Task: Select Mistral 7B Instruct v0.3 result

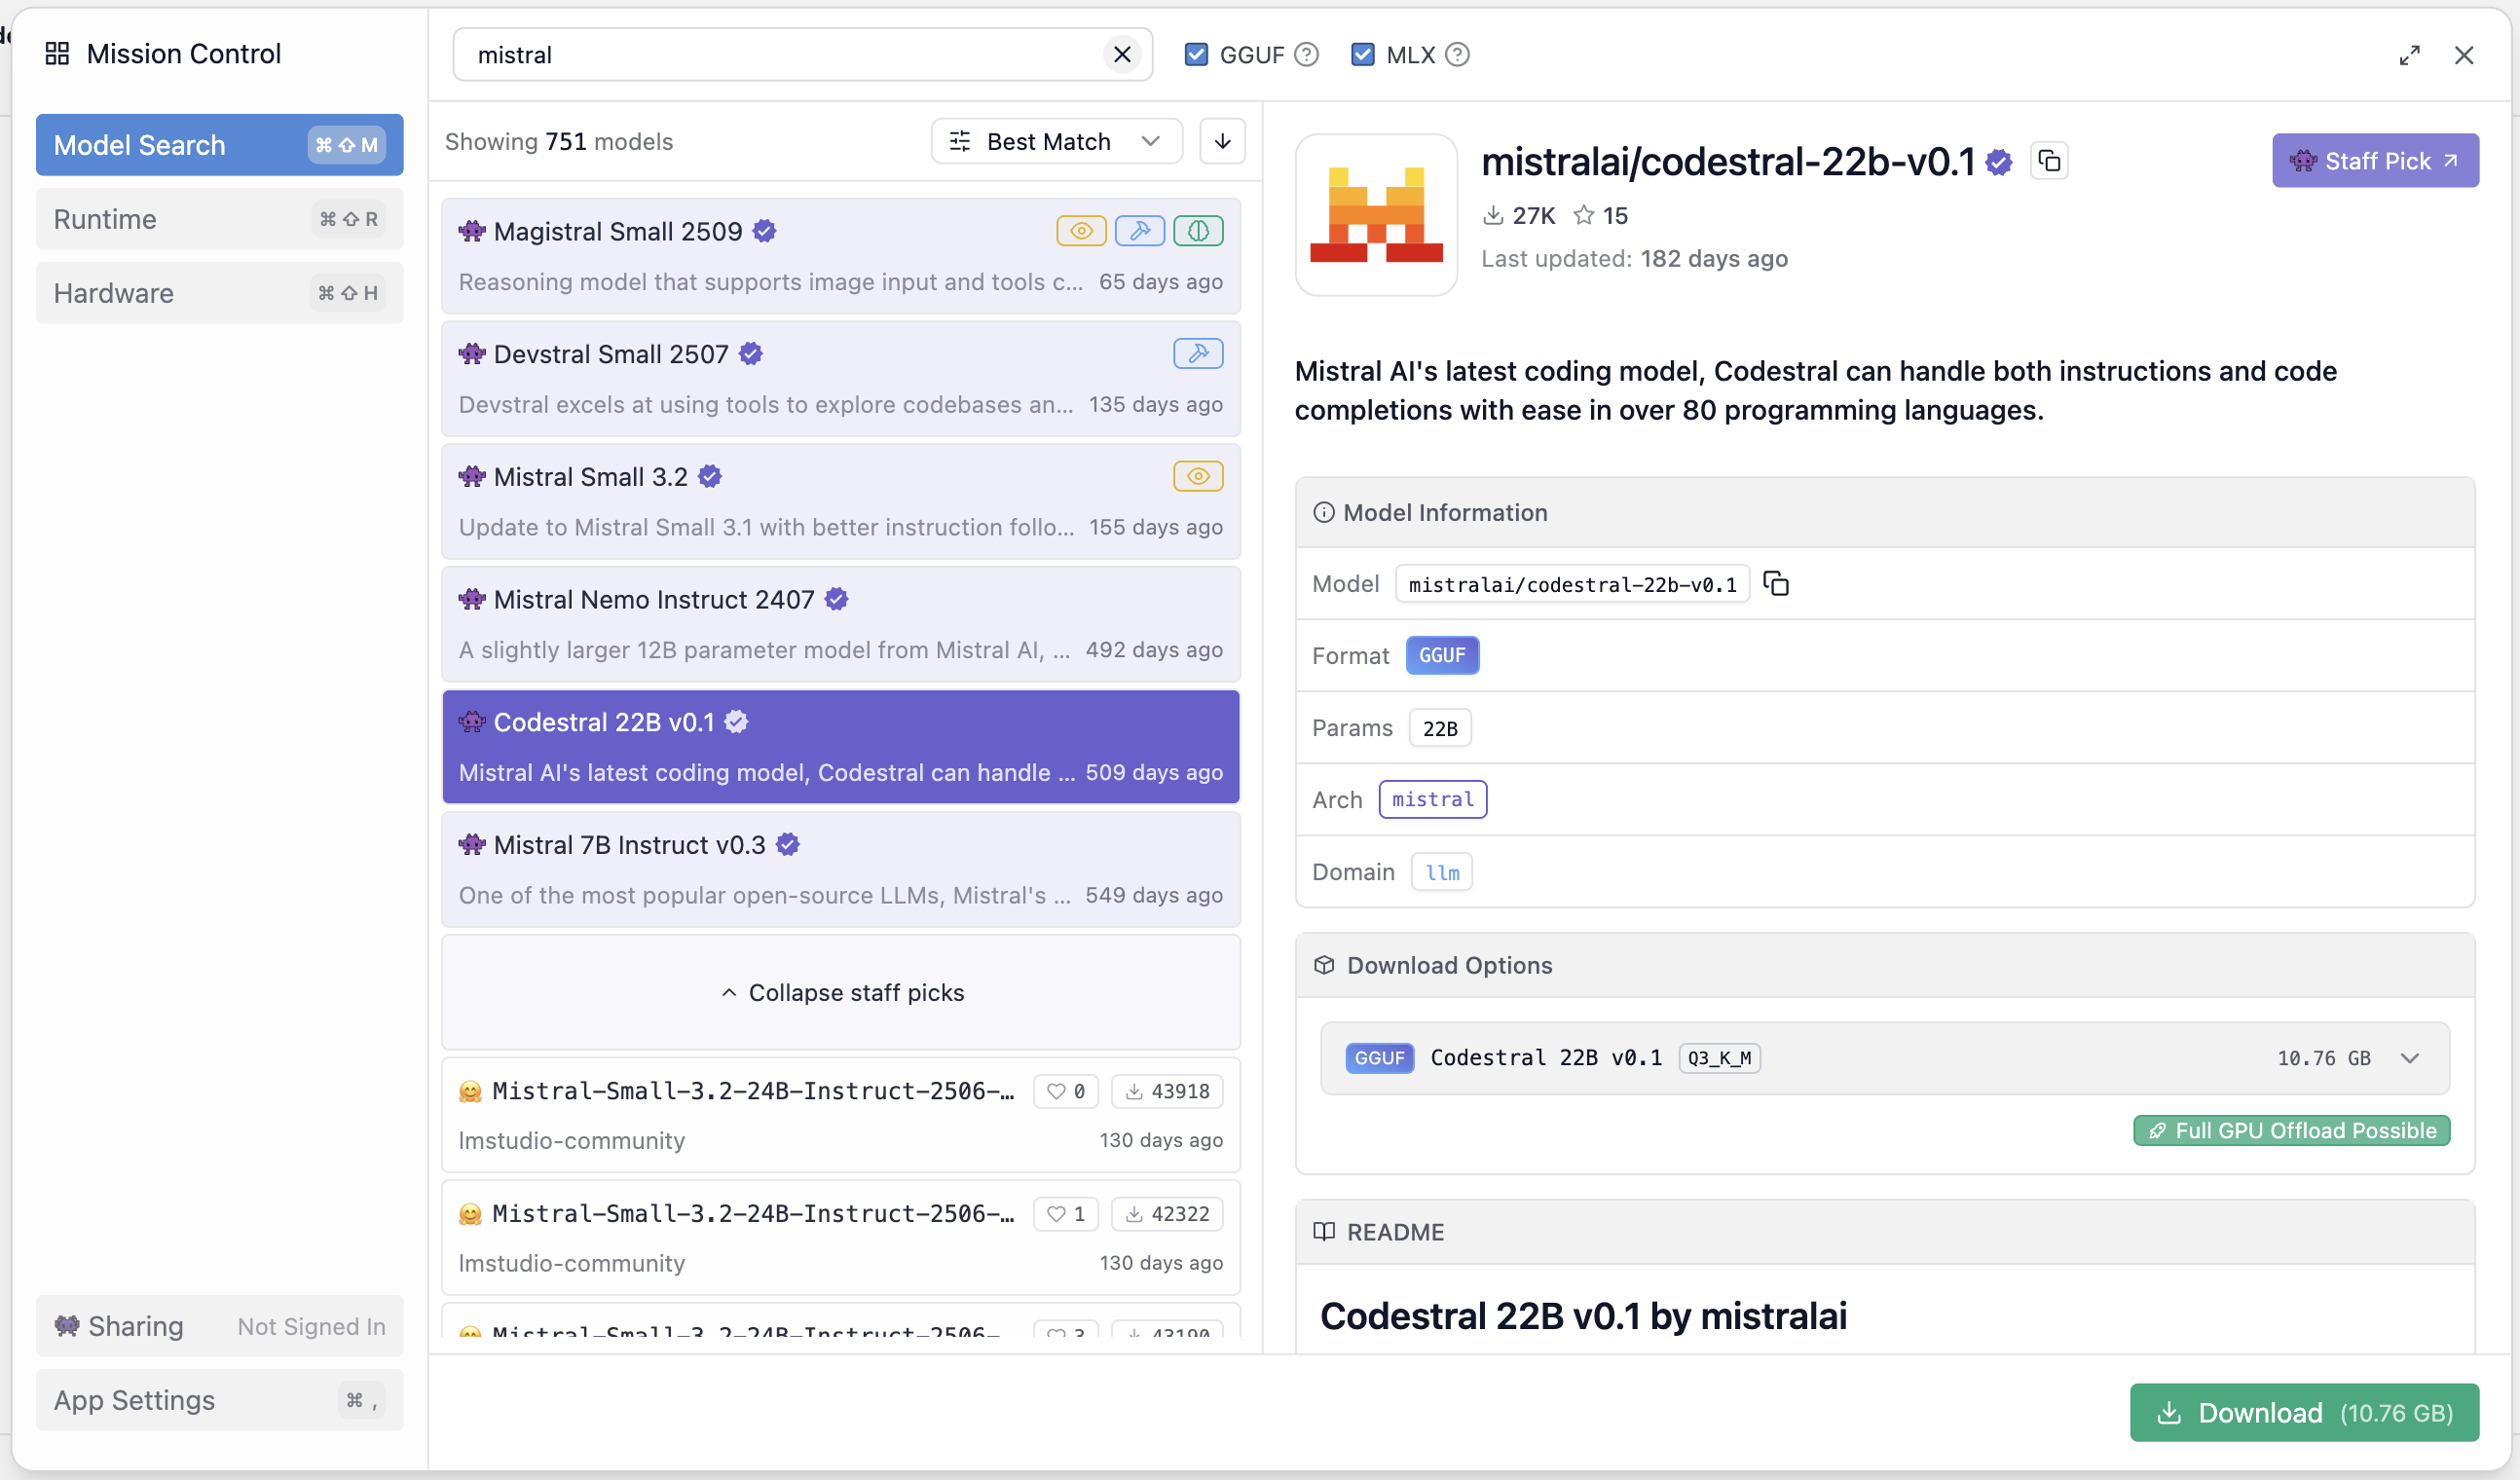Action: 840,868
